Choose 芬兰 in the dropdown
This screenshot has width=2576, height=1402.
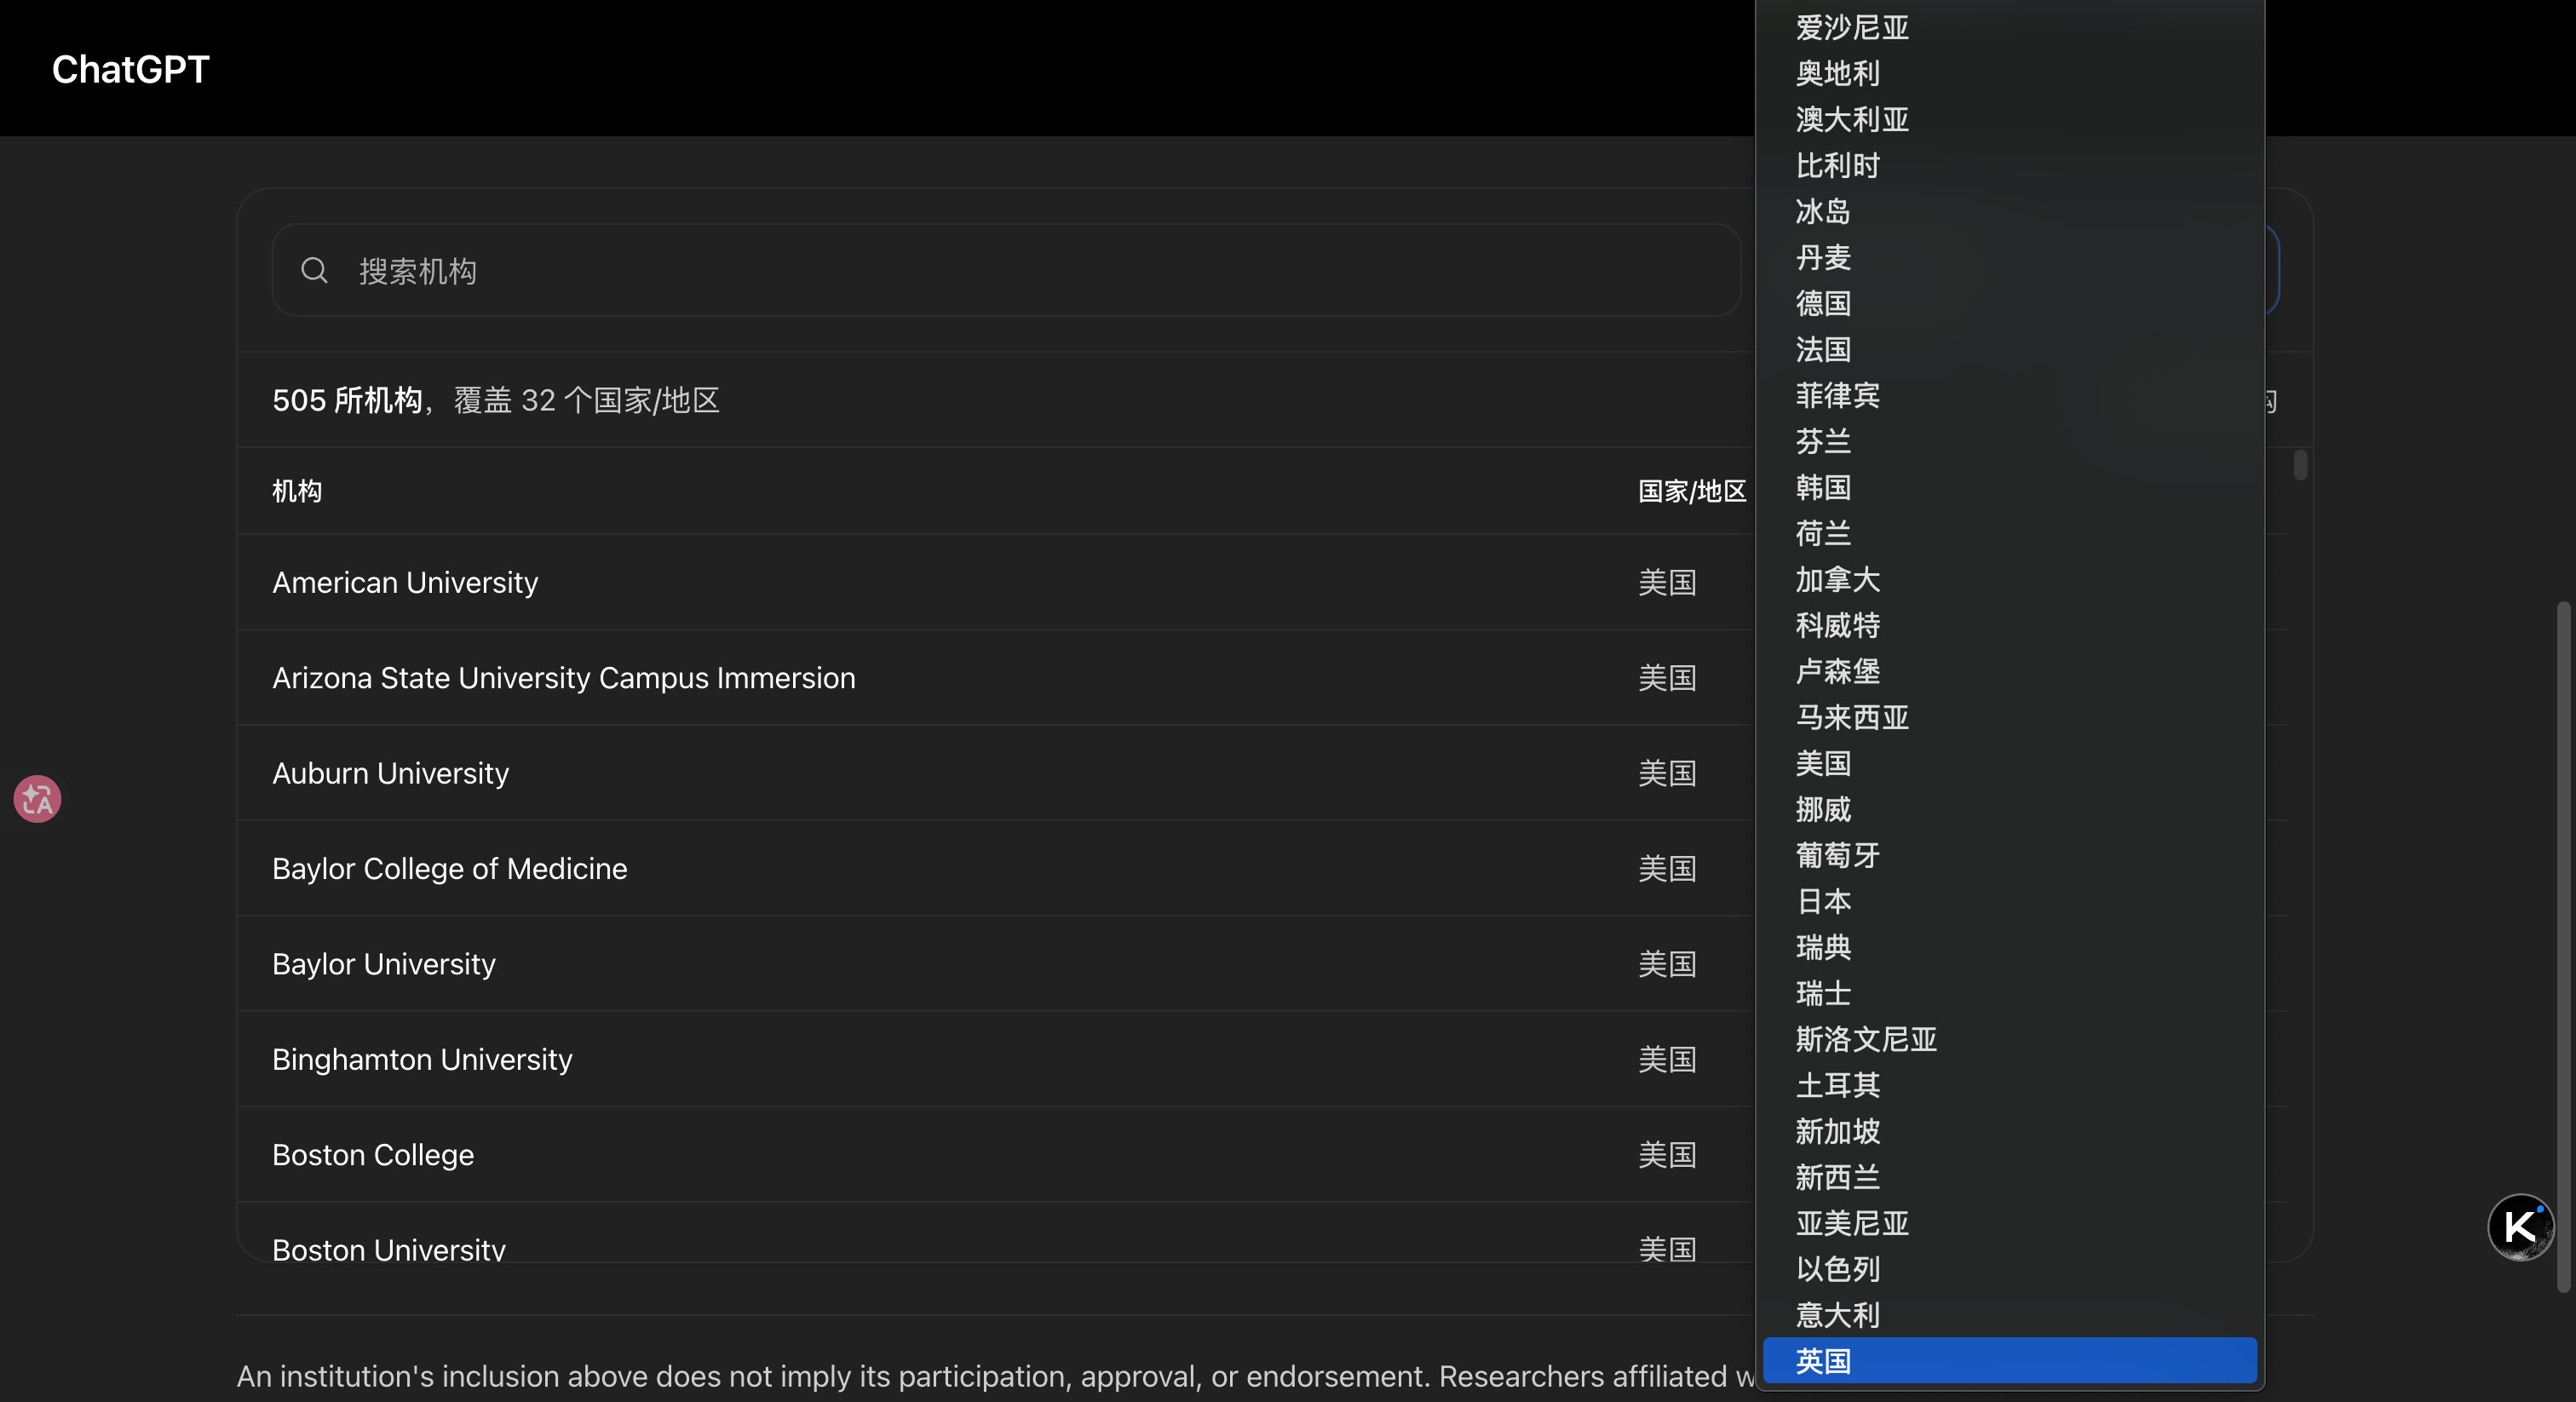(2010, 441)
